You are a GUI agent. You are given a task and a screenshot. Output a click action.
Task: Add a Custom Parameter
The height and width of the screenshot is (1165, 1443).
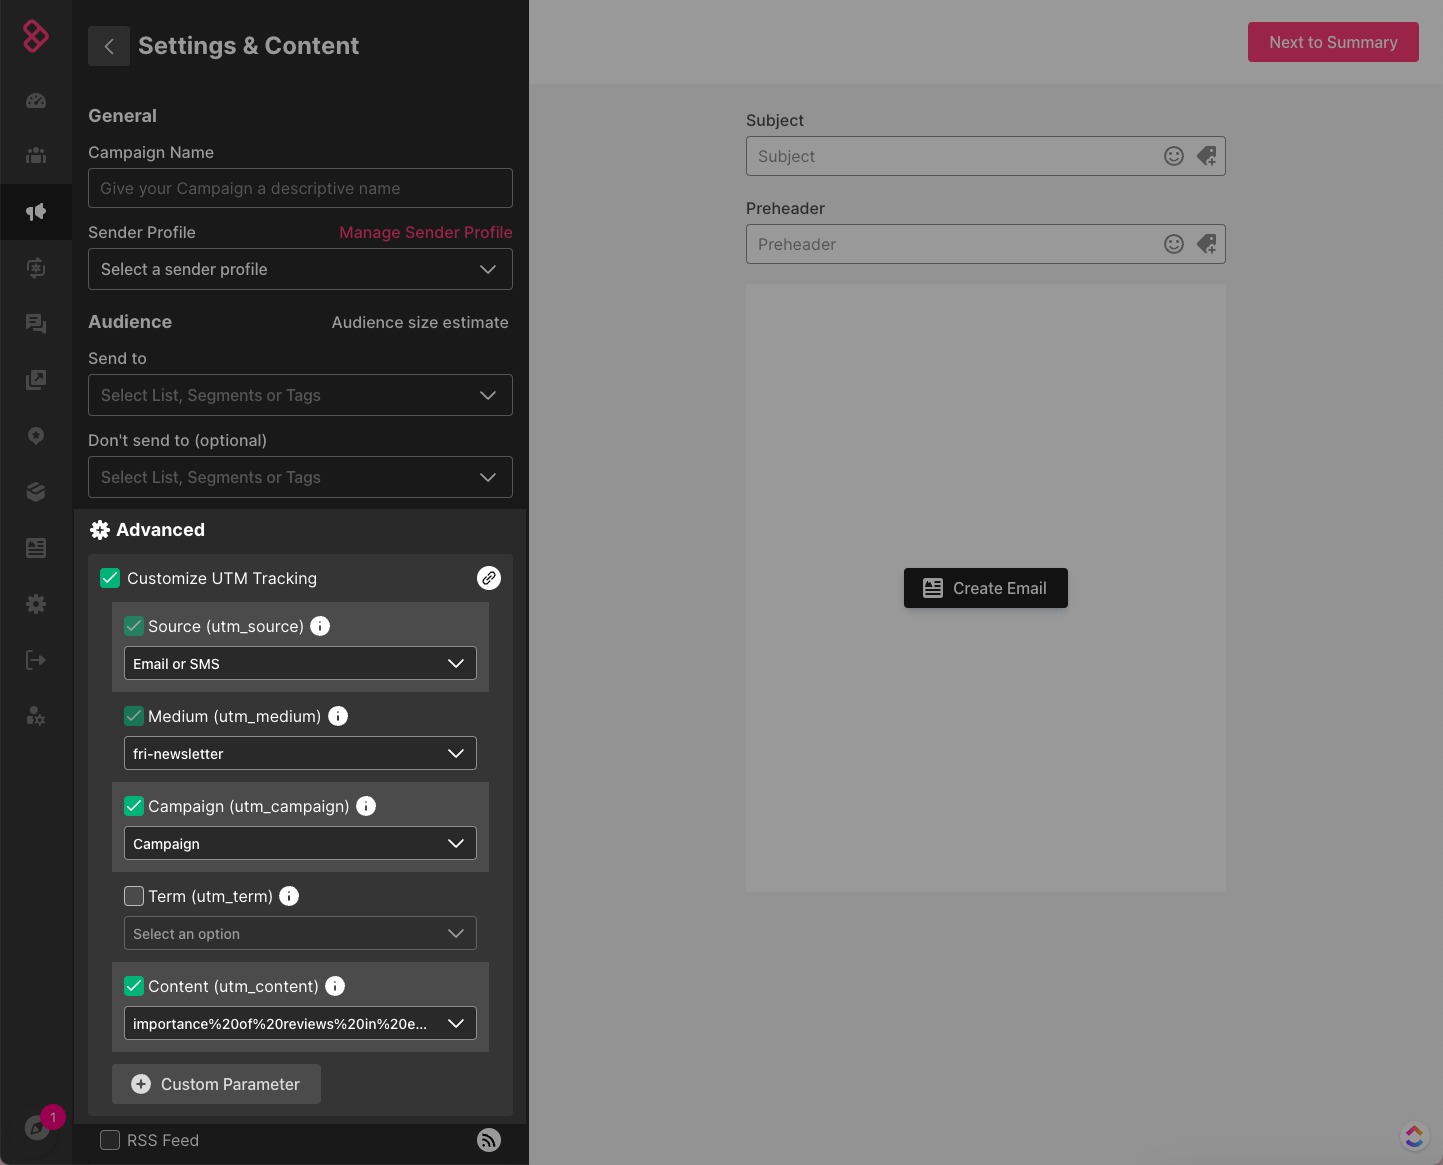pyautogui.click(x=216, y=1084)
